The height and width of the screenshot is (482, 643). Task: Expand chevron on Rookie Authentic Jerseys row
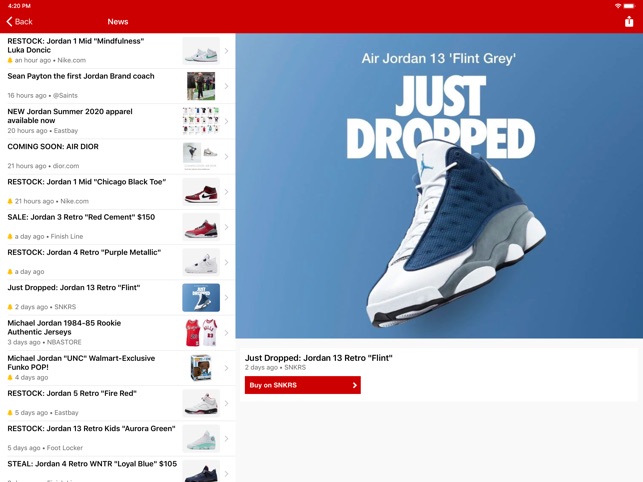[226, 332]
